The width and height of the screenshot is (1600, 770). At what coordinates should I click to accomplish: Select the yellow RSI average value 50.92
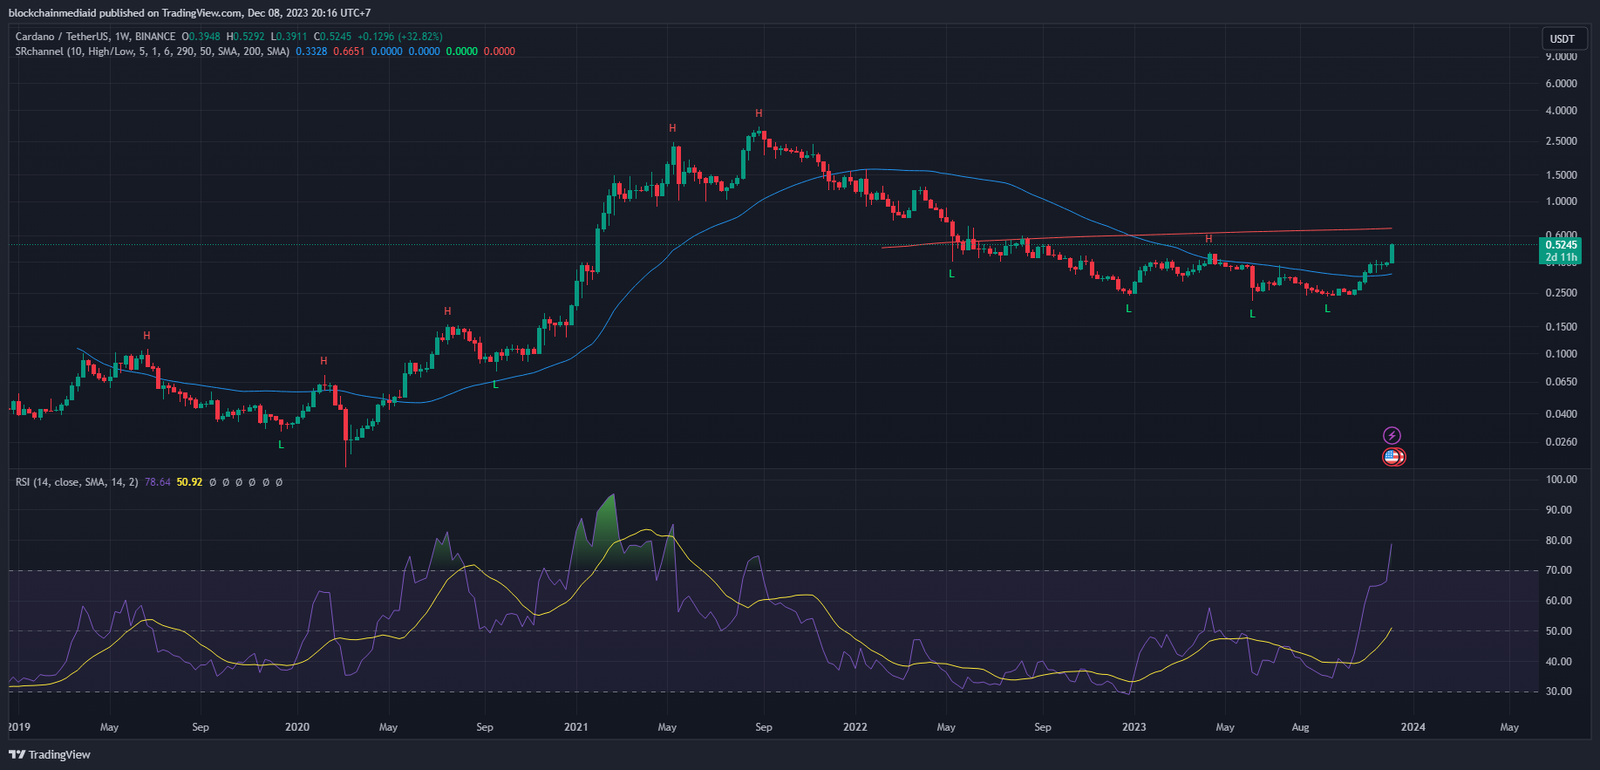189,482
